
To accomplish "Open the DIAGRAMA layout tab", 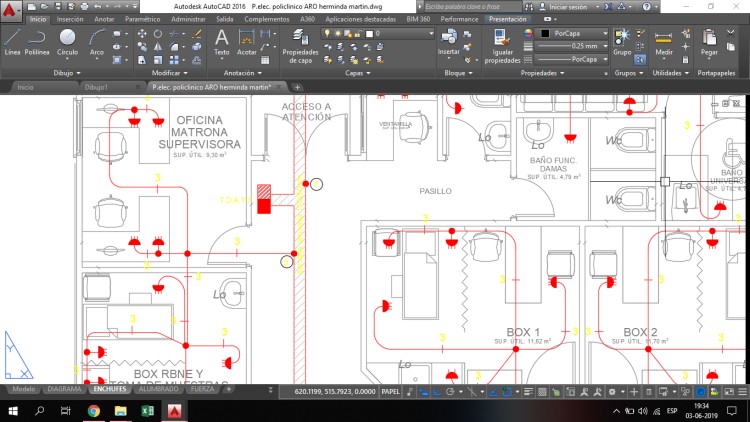I will (x=64, y=389).
